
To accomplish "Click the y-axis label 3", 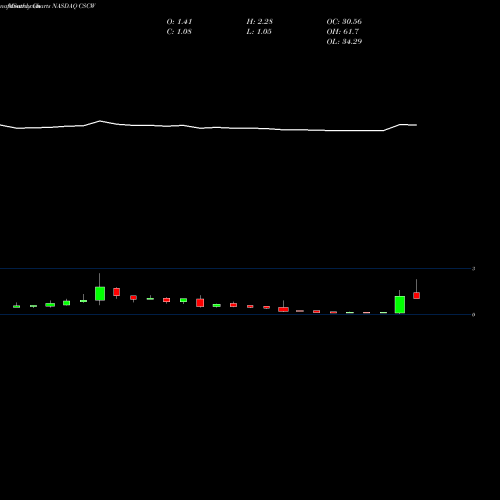I will click(473, 269).
